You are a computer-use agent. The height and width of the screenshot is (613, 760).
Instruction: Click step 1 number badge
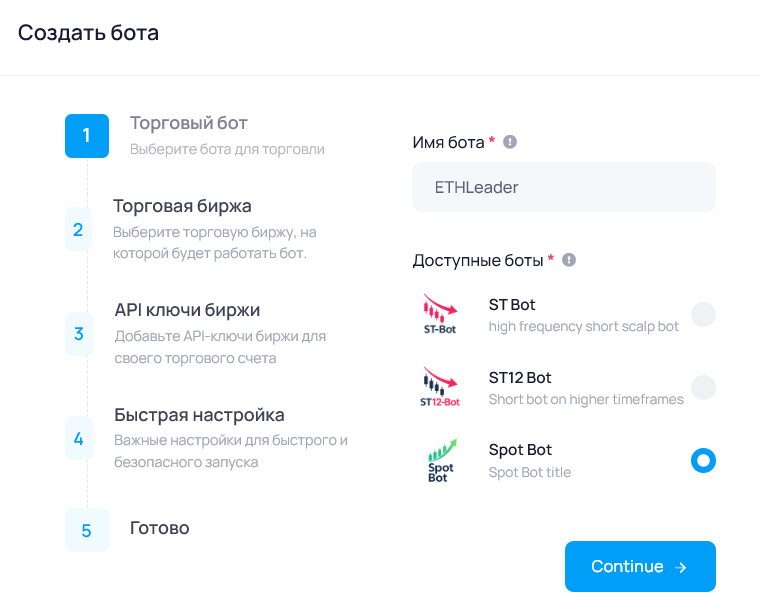coord(87,136)
